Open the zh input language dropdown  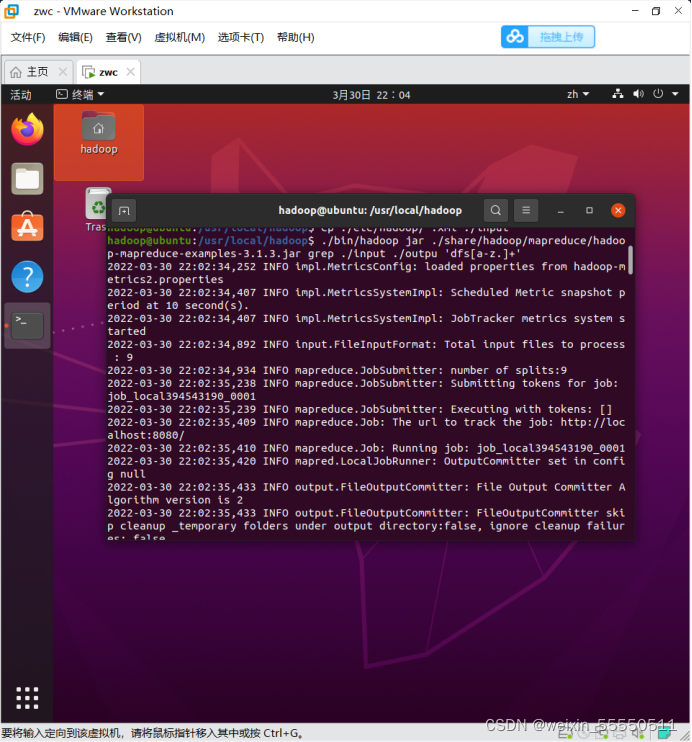(x=578, y=94)
